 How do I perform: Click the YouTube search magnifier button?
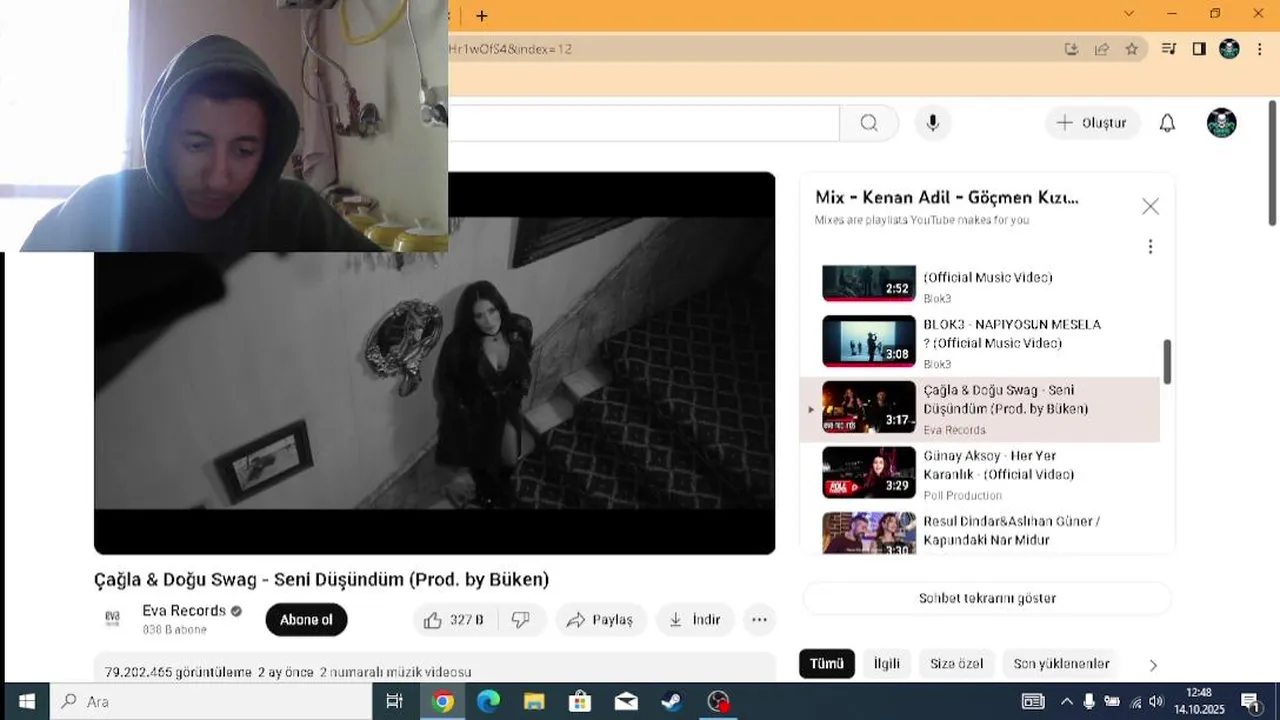[869, 123]
